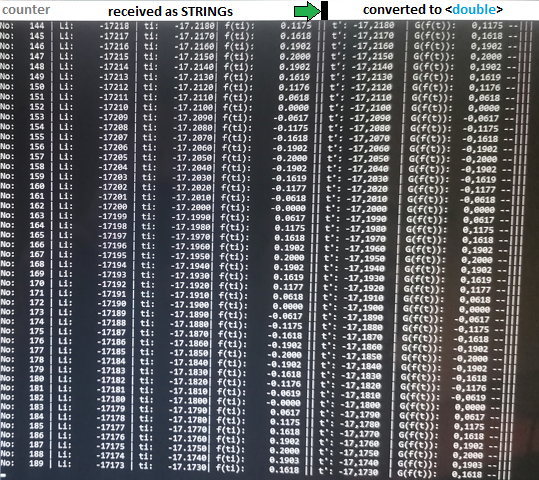
Task: Click Li value -17210 in row 152
Action: click(x=113, y=107)
